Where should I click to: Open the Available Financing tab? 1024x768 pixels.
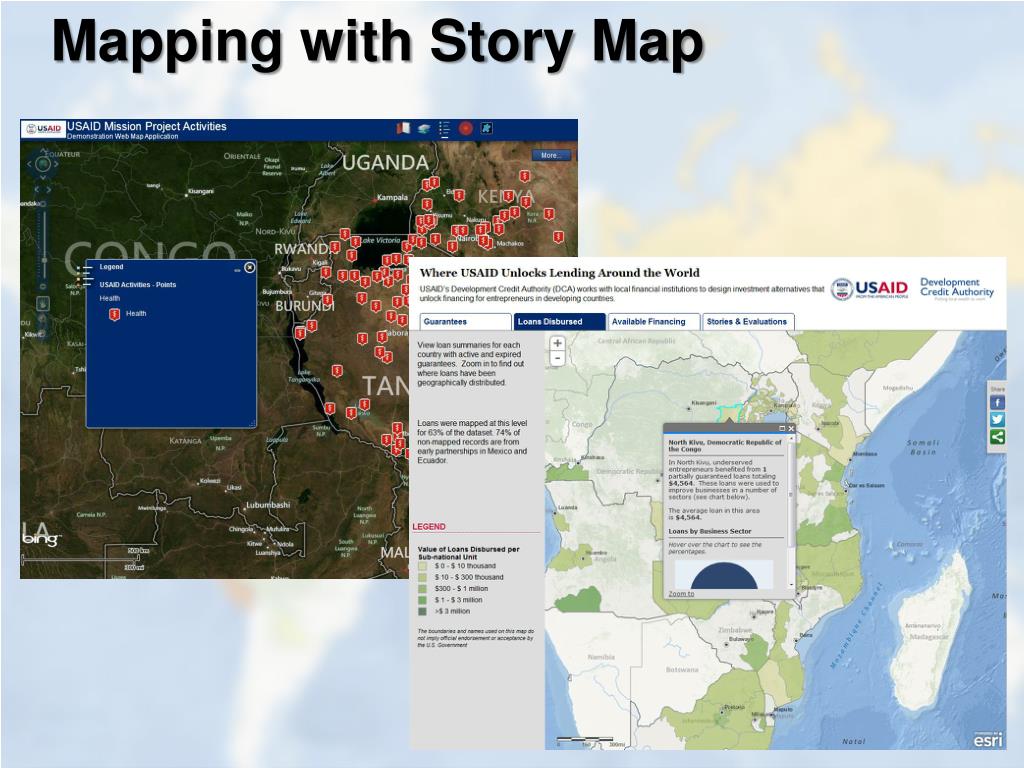click(x=648, y=322)
